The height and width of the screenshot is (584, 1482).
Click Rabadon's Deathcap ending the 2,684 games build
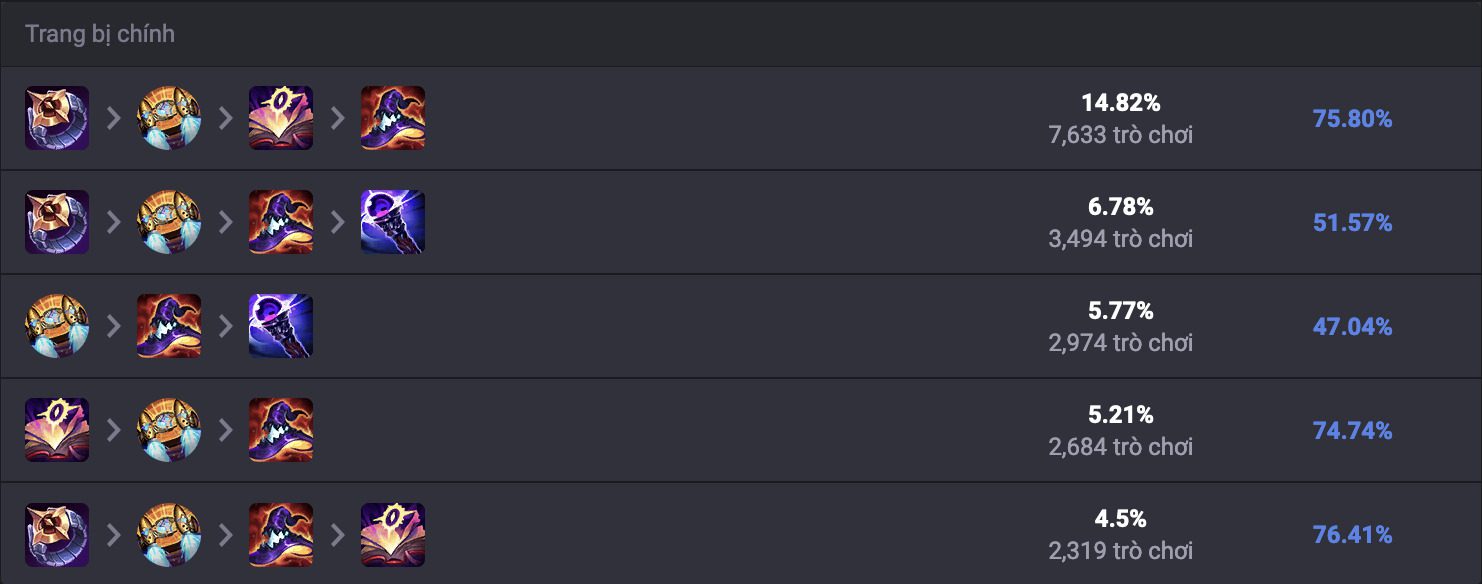281,430
